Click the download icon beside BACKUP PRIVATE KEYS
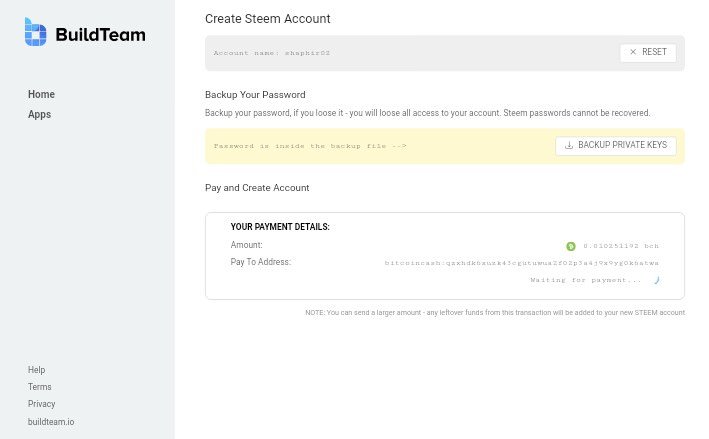The height and width of the screenshot is (439, 709). 569,145
